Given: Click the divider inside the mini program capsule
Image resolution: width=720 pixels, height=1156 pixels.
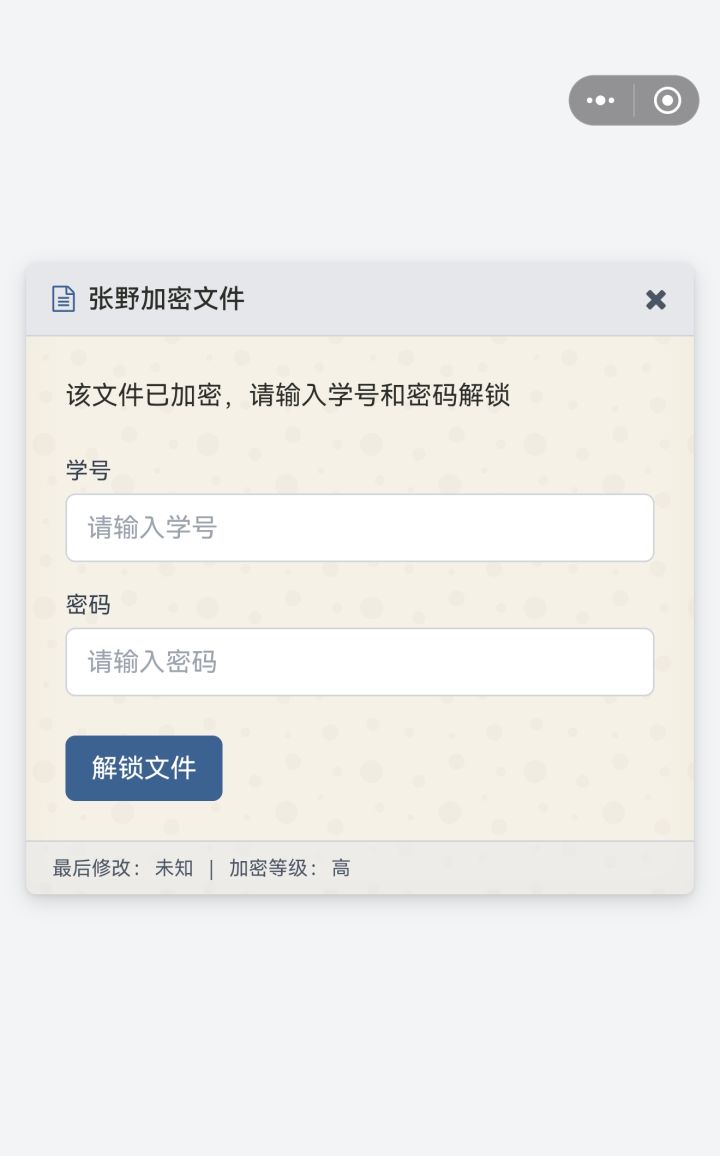Looking at the screenshot, I should pos(634,100).
